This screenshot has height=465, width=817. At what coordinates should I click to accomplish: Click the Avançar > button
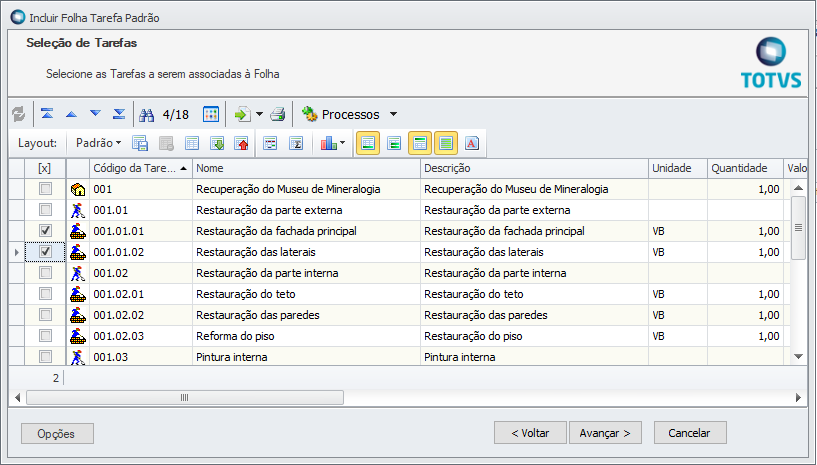(x=605, y=433)
